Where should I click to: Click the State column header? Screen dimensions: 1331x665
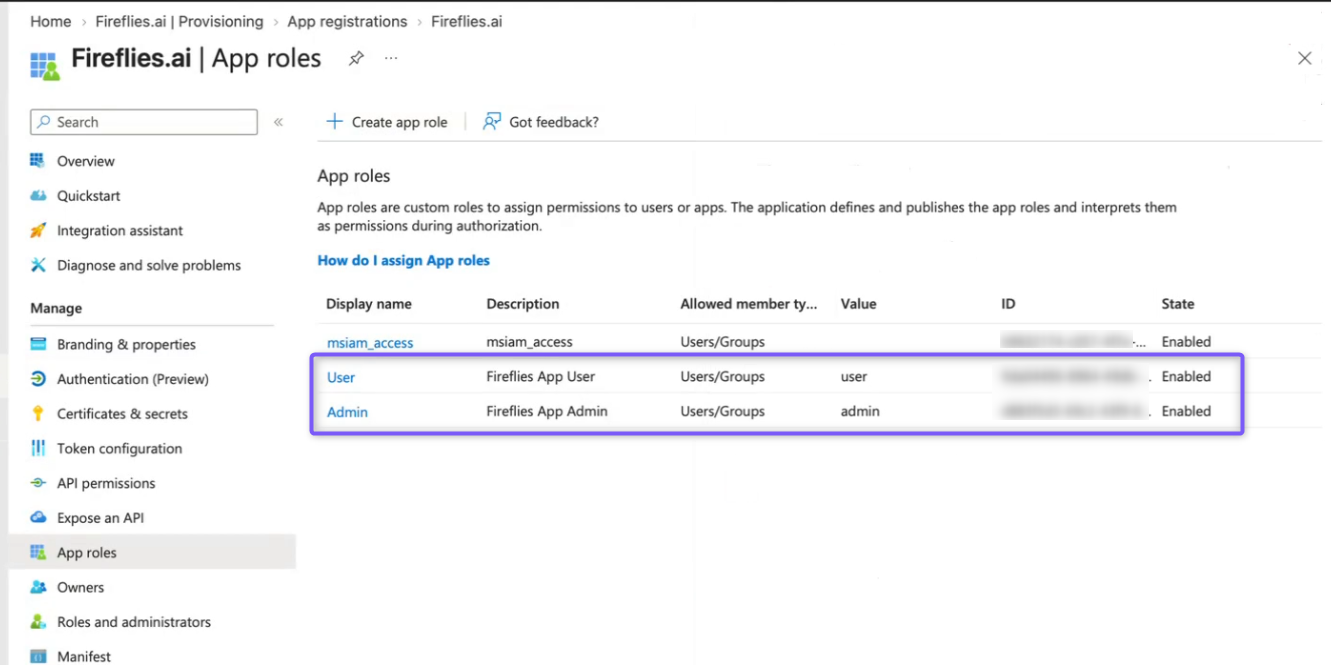pos(1178,304)
